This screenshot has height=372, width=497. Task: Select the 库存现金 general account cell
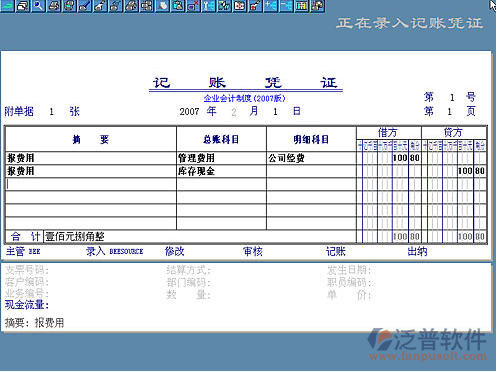(x=221, y=171)
